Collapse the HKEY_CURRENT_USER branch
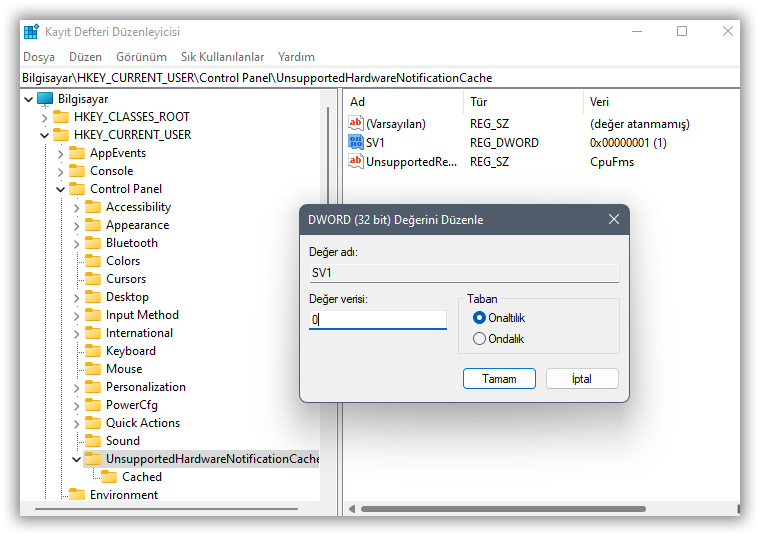 pyautogui.click(x=44, y=135)
